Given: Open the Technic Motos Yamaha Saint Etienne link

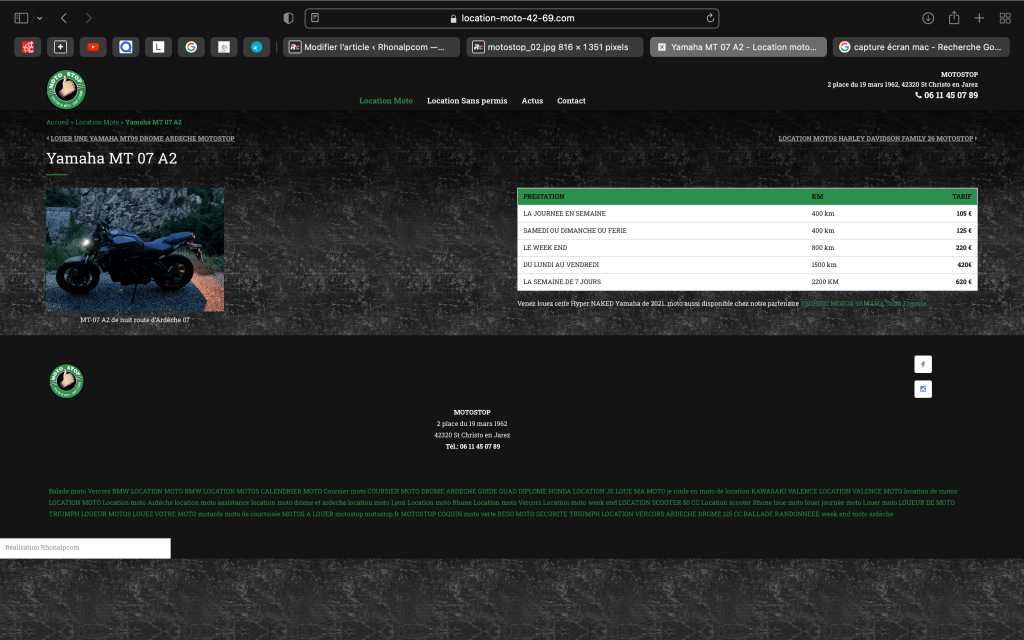Looking at the screenshot, I should [x=863, y=304].
